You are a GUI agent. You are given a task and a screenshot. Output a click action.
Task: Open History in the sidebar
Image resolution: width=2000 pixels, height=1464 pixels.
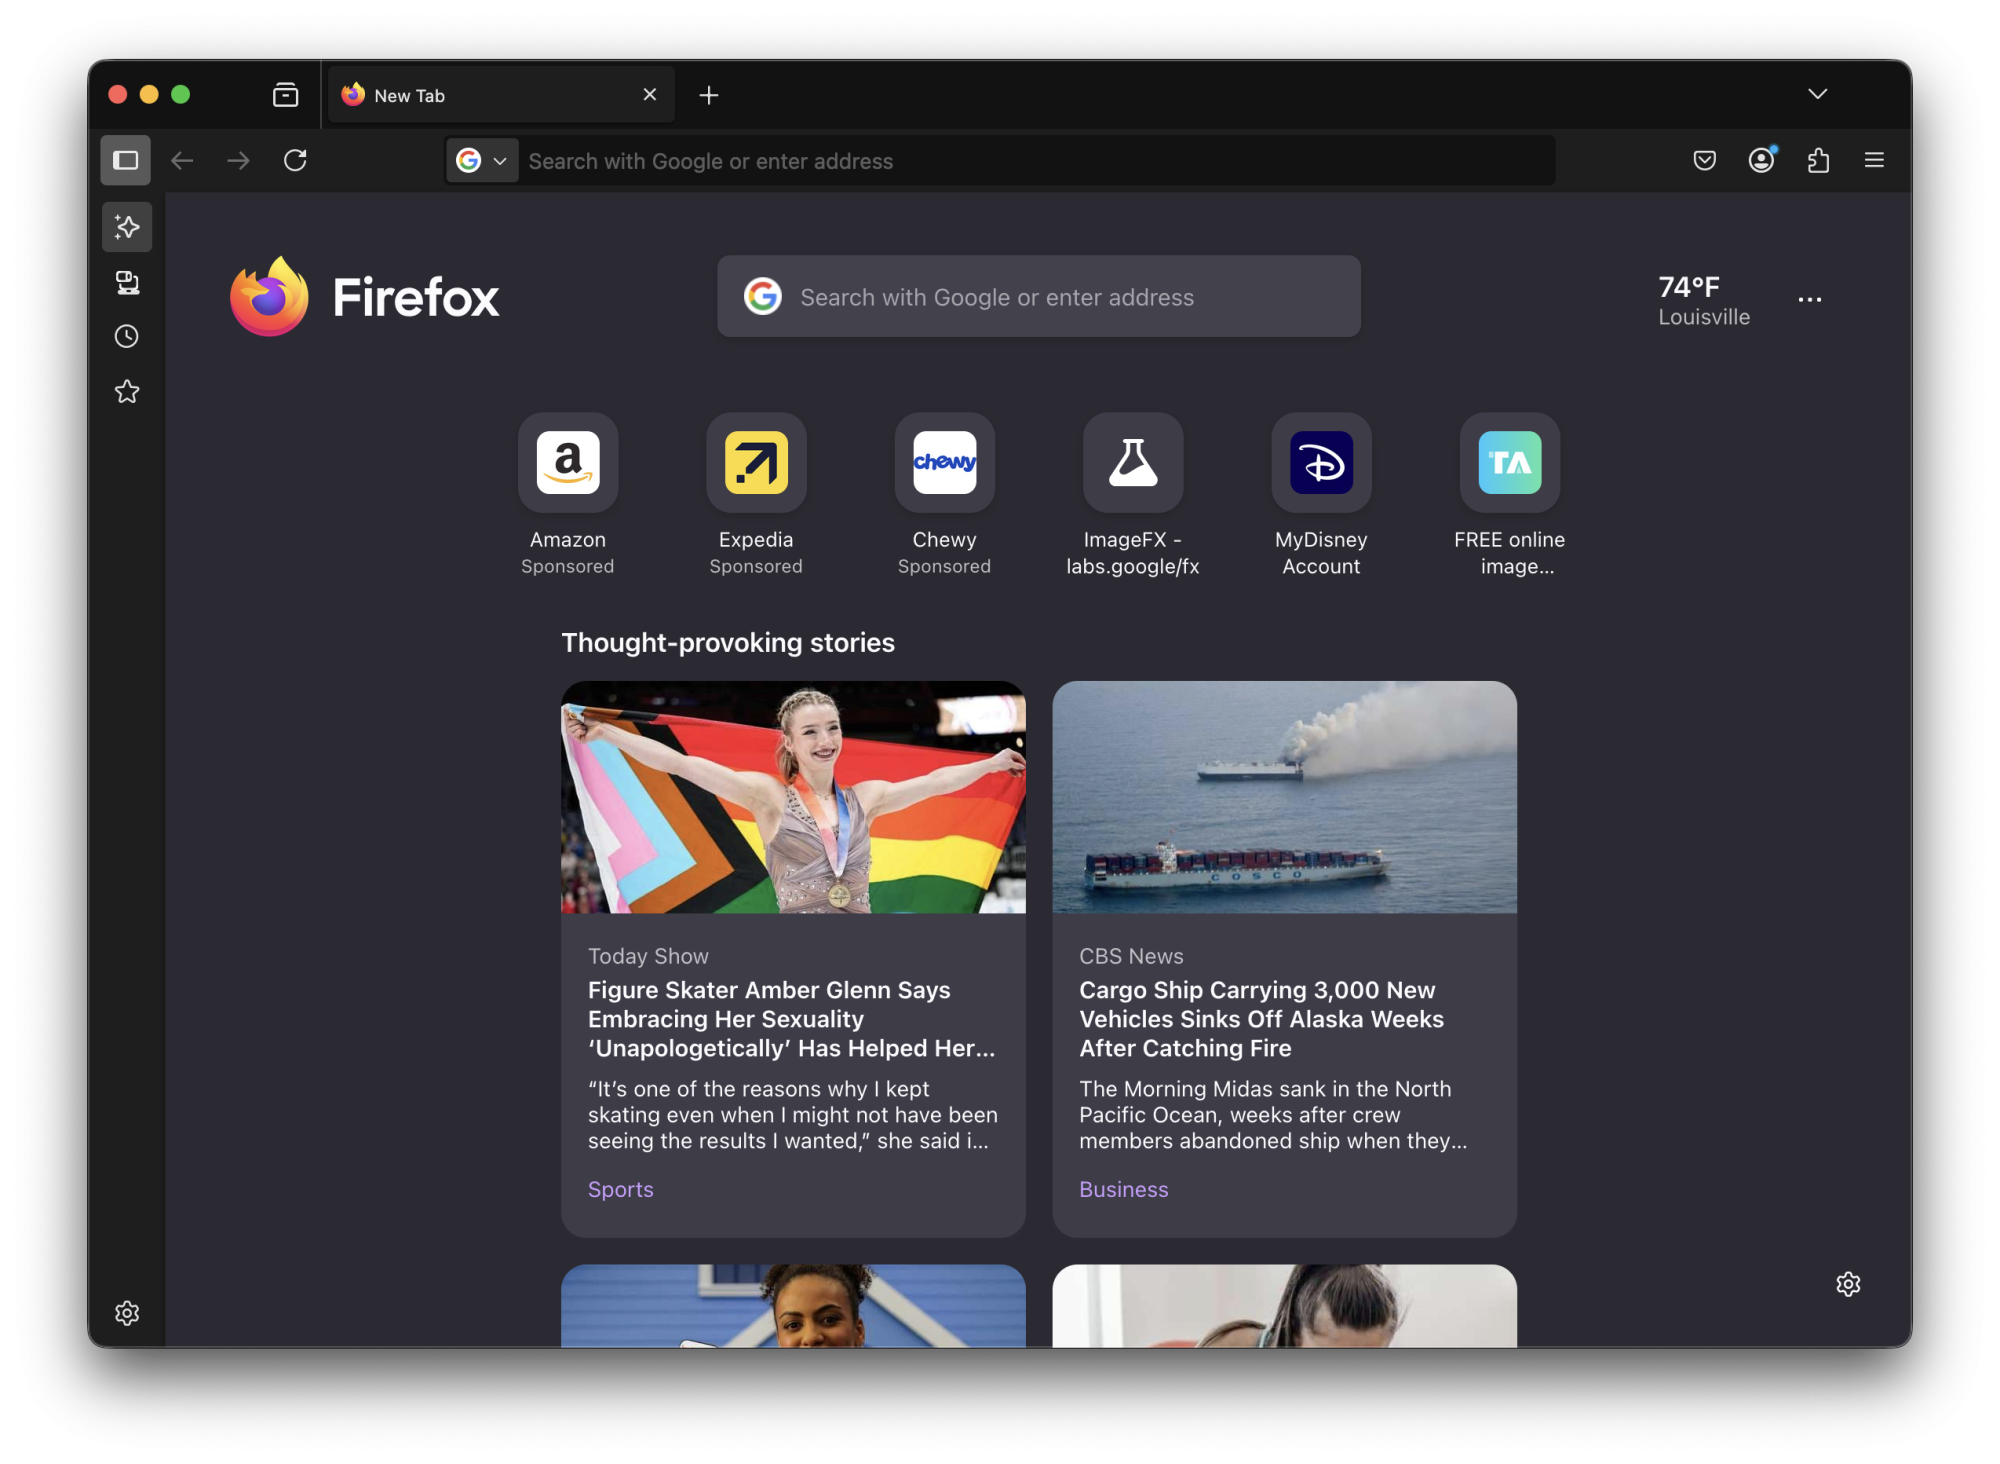pos(127,336)
